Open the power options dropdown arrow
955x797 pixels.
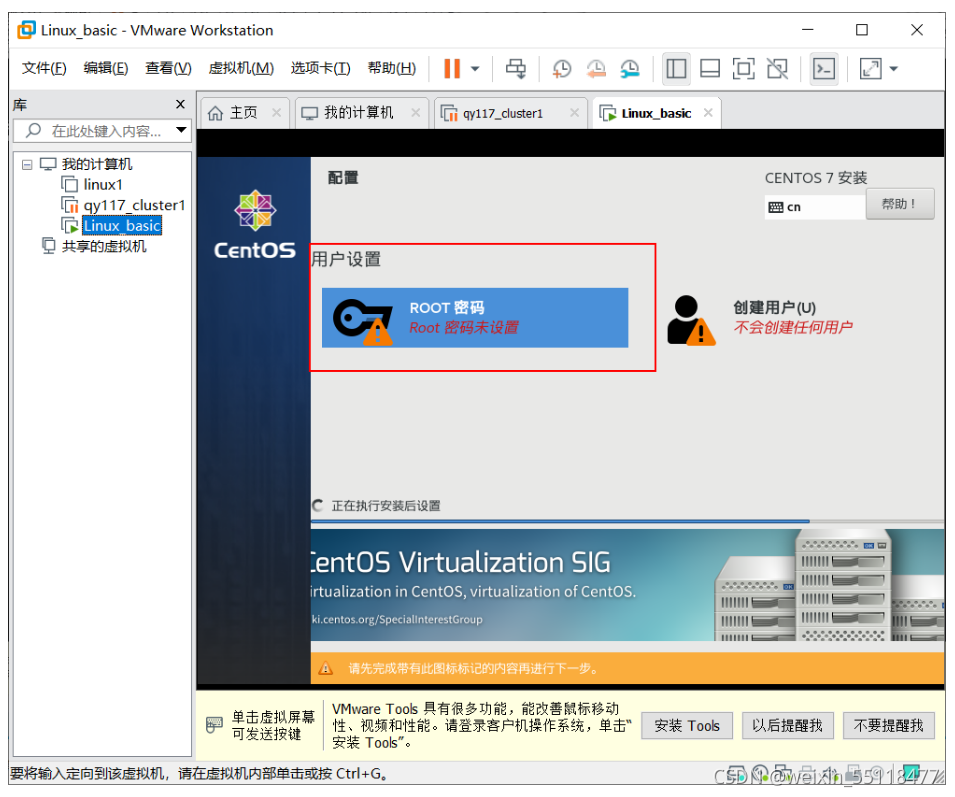pyautogui.click(x=475, y=69)
